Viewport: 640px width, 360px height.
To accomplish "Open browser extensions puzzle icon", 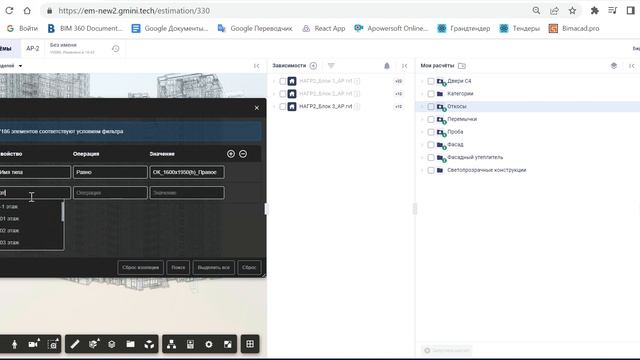I will pos(594,11).
